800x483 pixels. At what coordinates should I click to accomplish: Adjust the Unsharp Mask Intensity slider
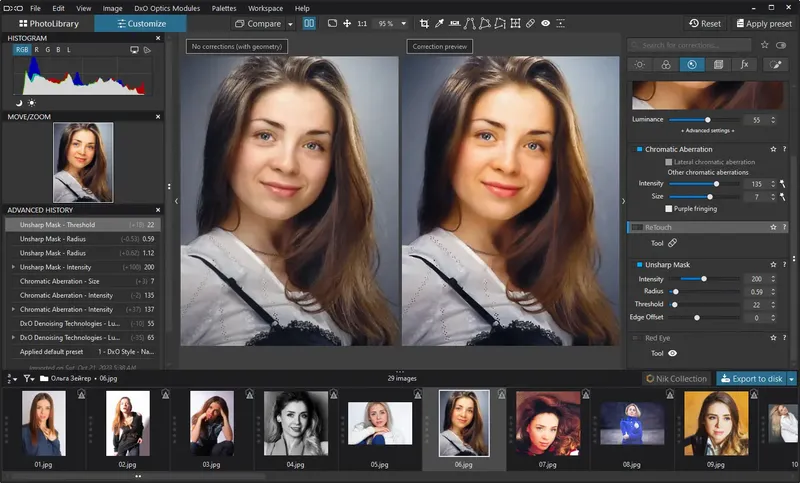coord(704,279)
